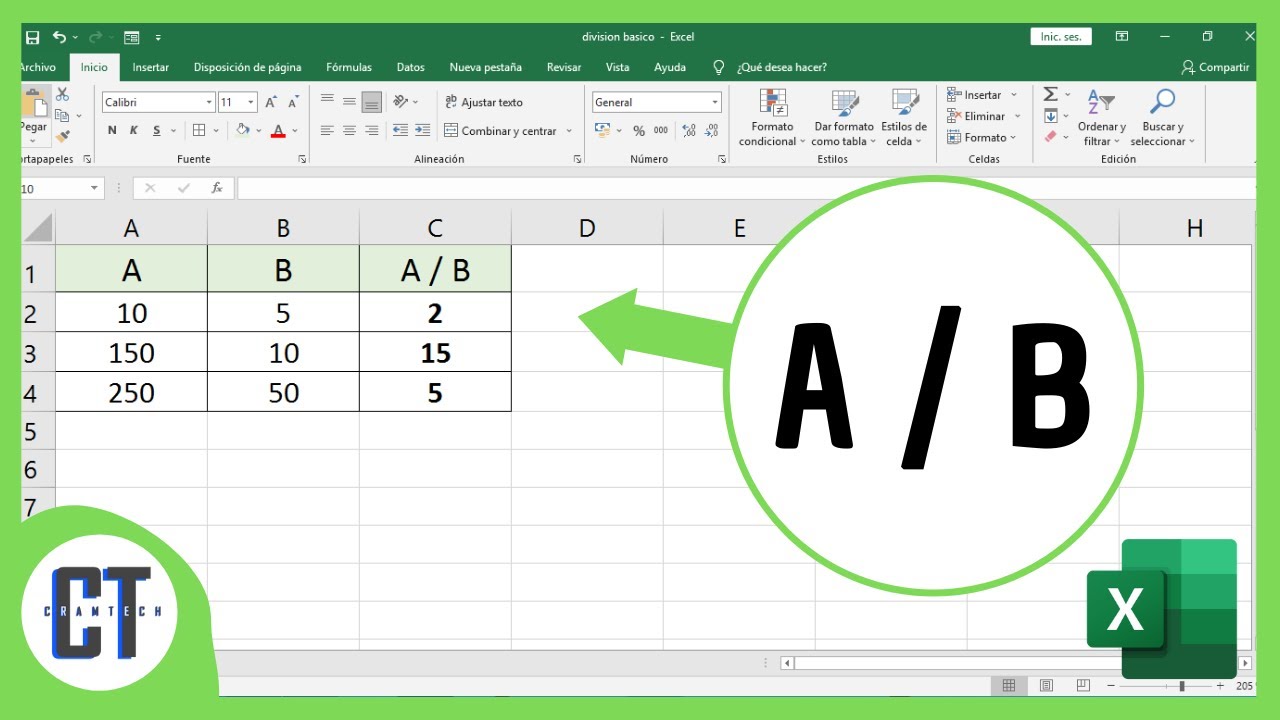
Task: Toggle center horizontal text alignment
Action: pyautogui.click(x=349, y=130)
